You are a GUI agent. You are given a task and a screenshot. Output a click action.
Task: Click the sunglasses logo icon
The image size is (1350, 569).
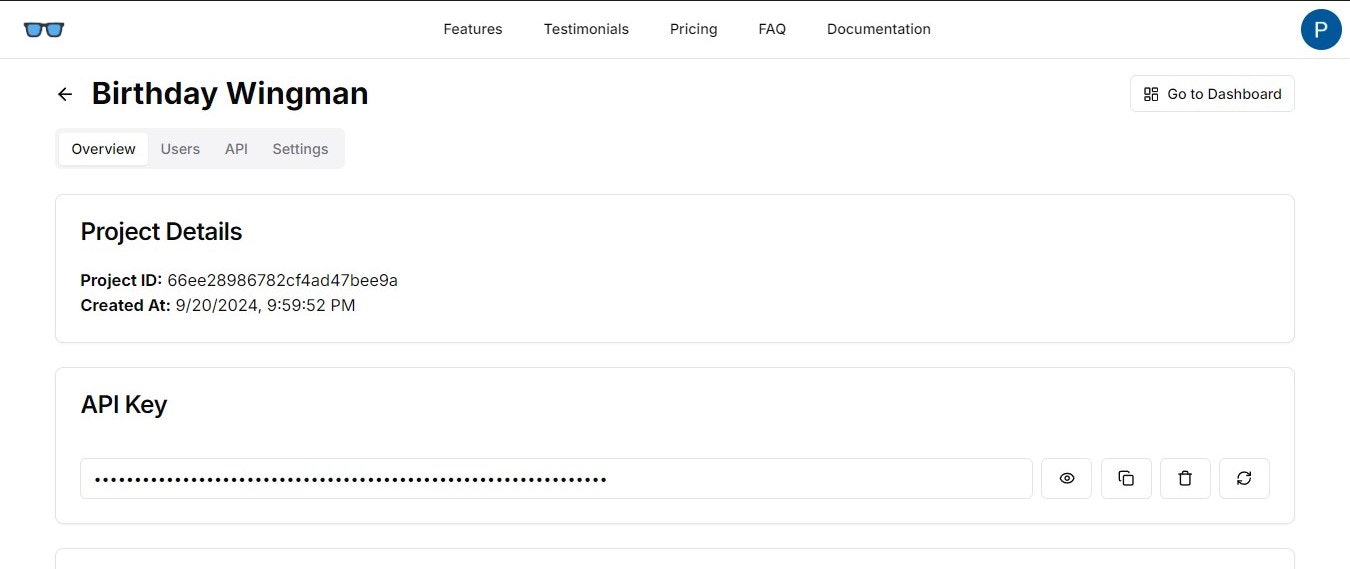tap(44, 29)
